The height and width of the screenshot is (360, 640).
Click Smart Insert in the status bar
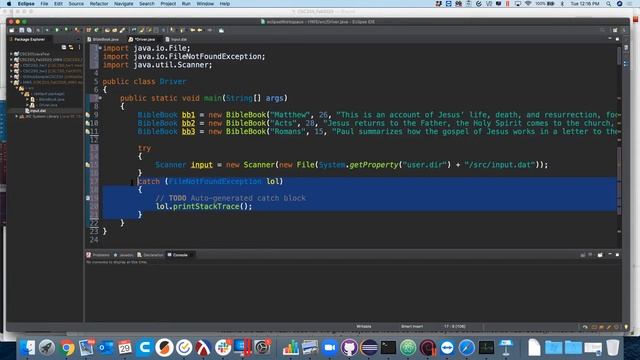[x=411, y=327]
